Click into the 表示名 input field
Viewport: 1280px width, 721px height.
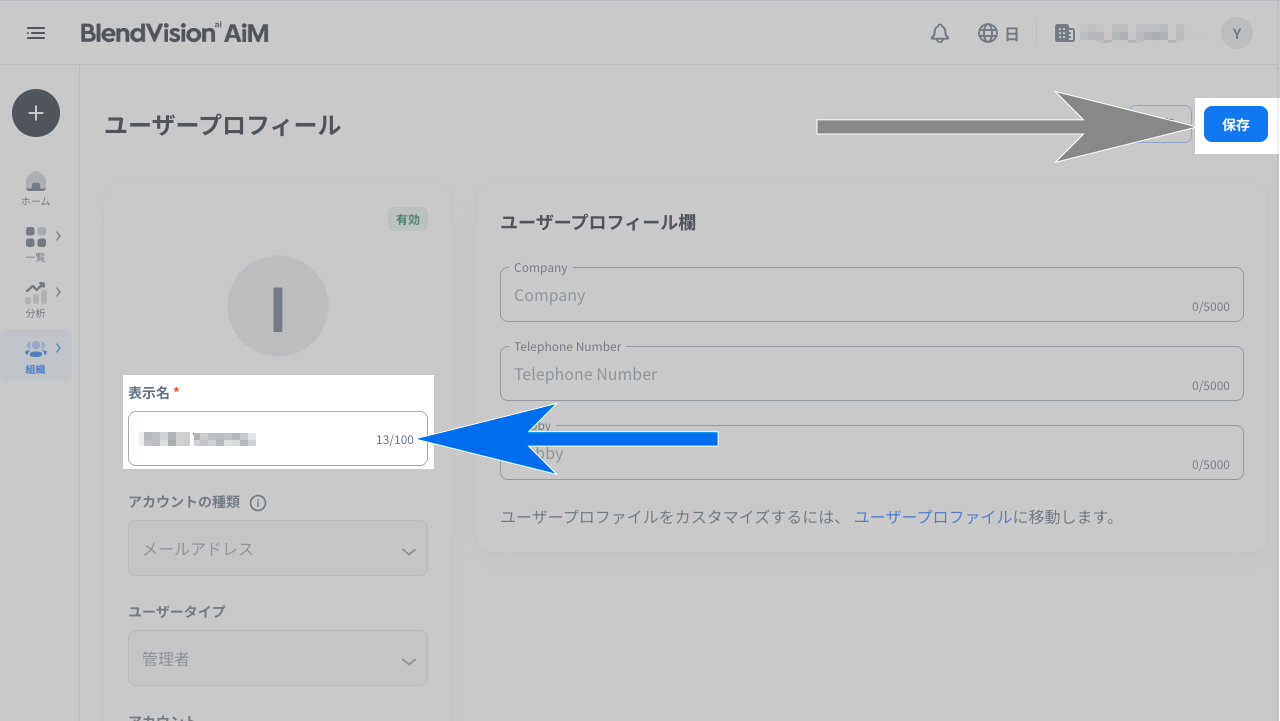278,439
